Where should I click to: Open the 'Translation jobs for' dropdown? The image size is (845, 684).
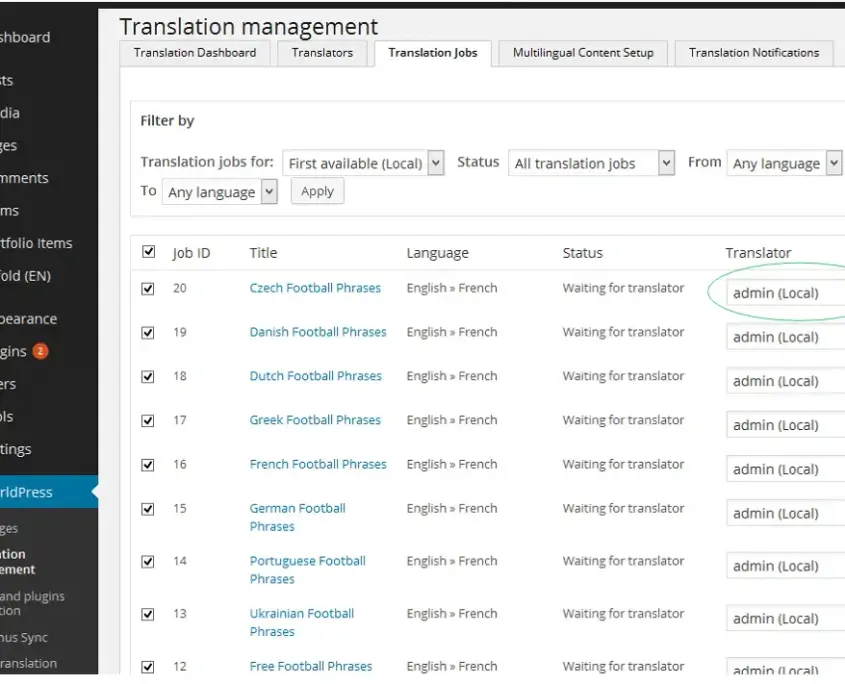pos(363,163)
